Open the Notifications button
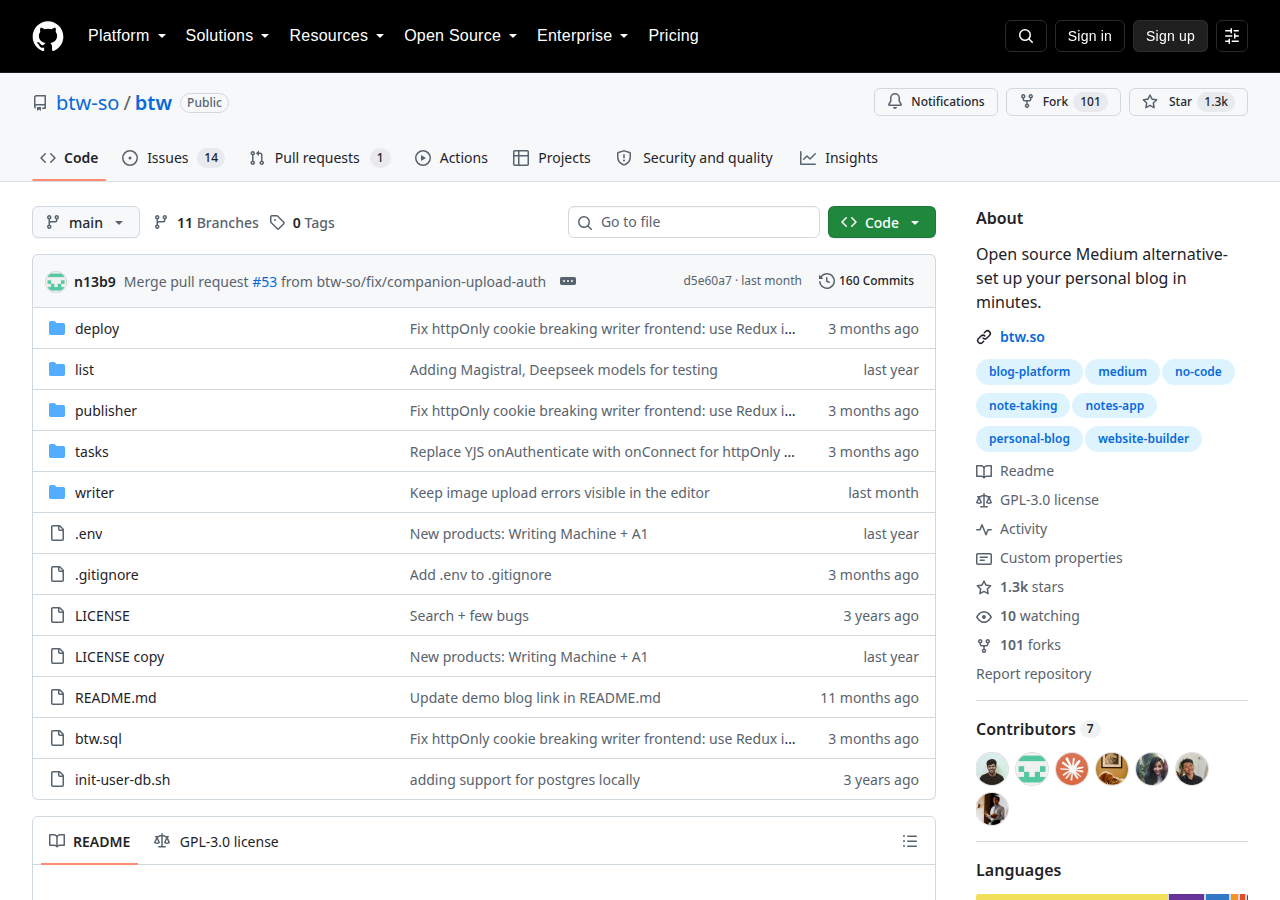 click(x=936, y=102)
